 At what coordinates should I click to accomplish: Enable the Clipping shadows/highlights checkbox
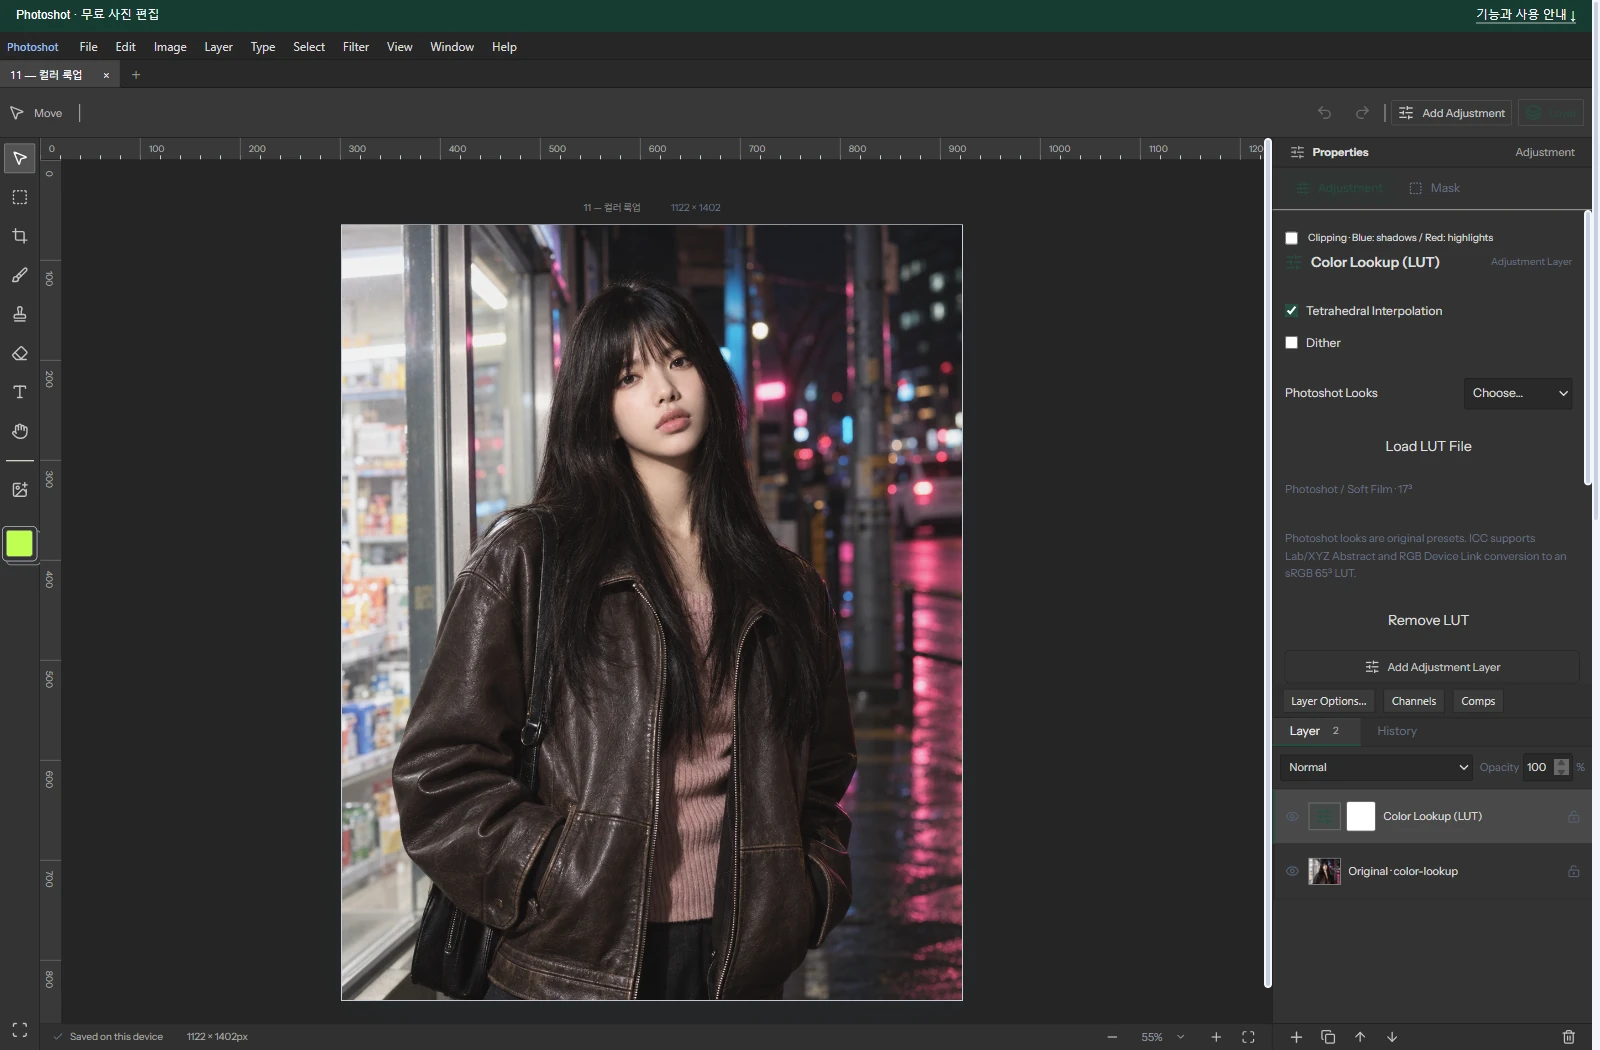[x=1291, y=238]
